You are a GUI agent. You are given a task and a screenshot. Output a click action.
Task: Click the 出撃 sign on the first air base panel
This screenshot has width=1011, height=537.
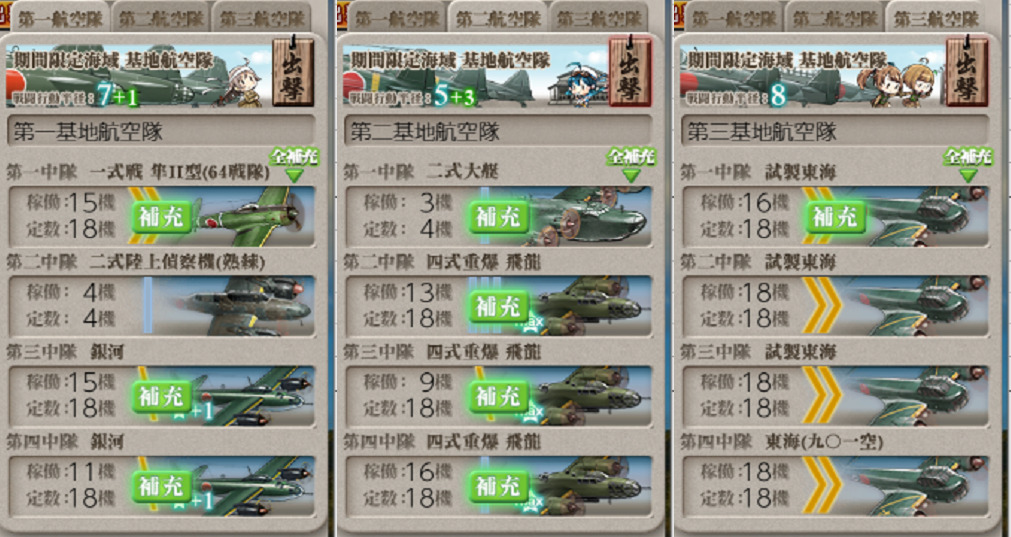pyautogui.click(x=293, y=73)
